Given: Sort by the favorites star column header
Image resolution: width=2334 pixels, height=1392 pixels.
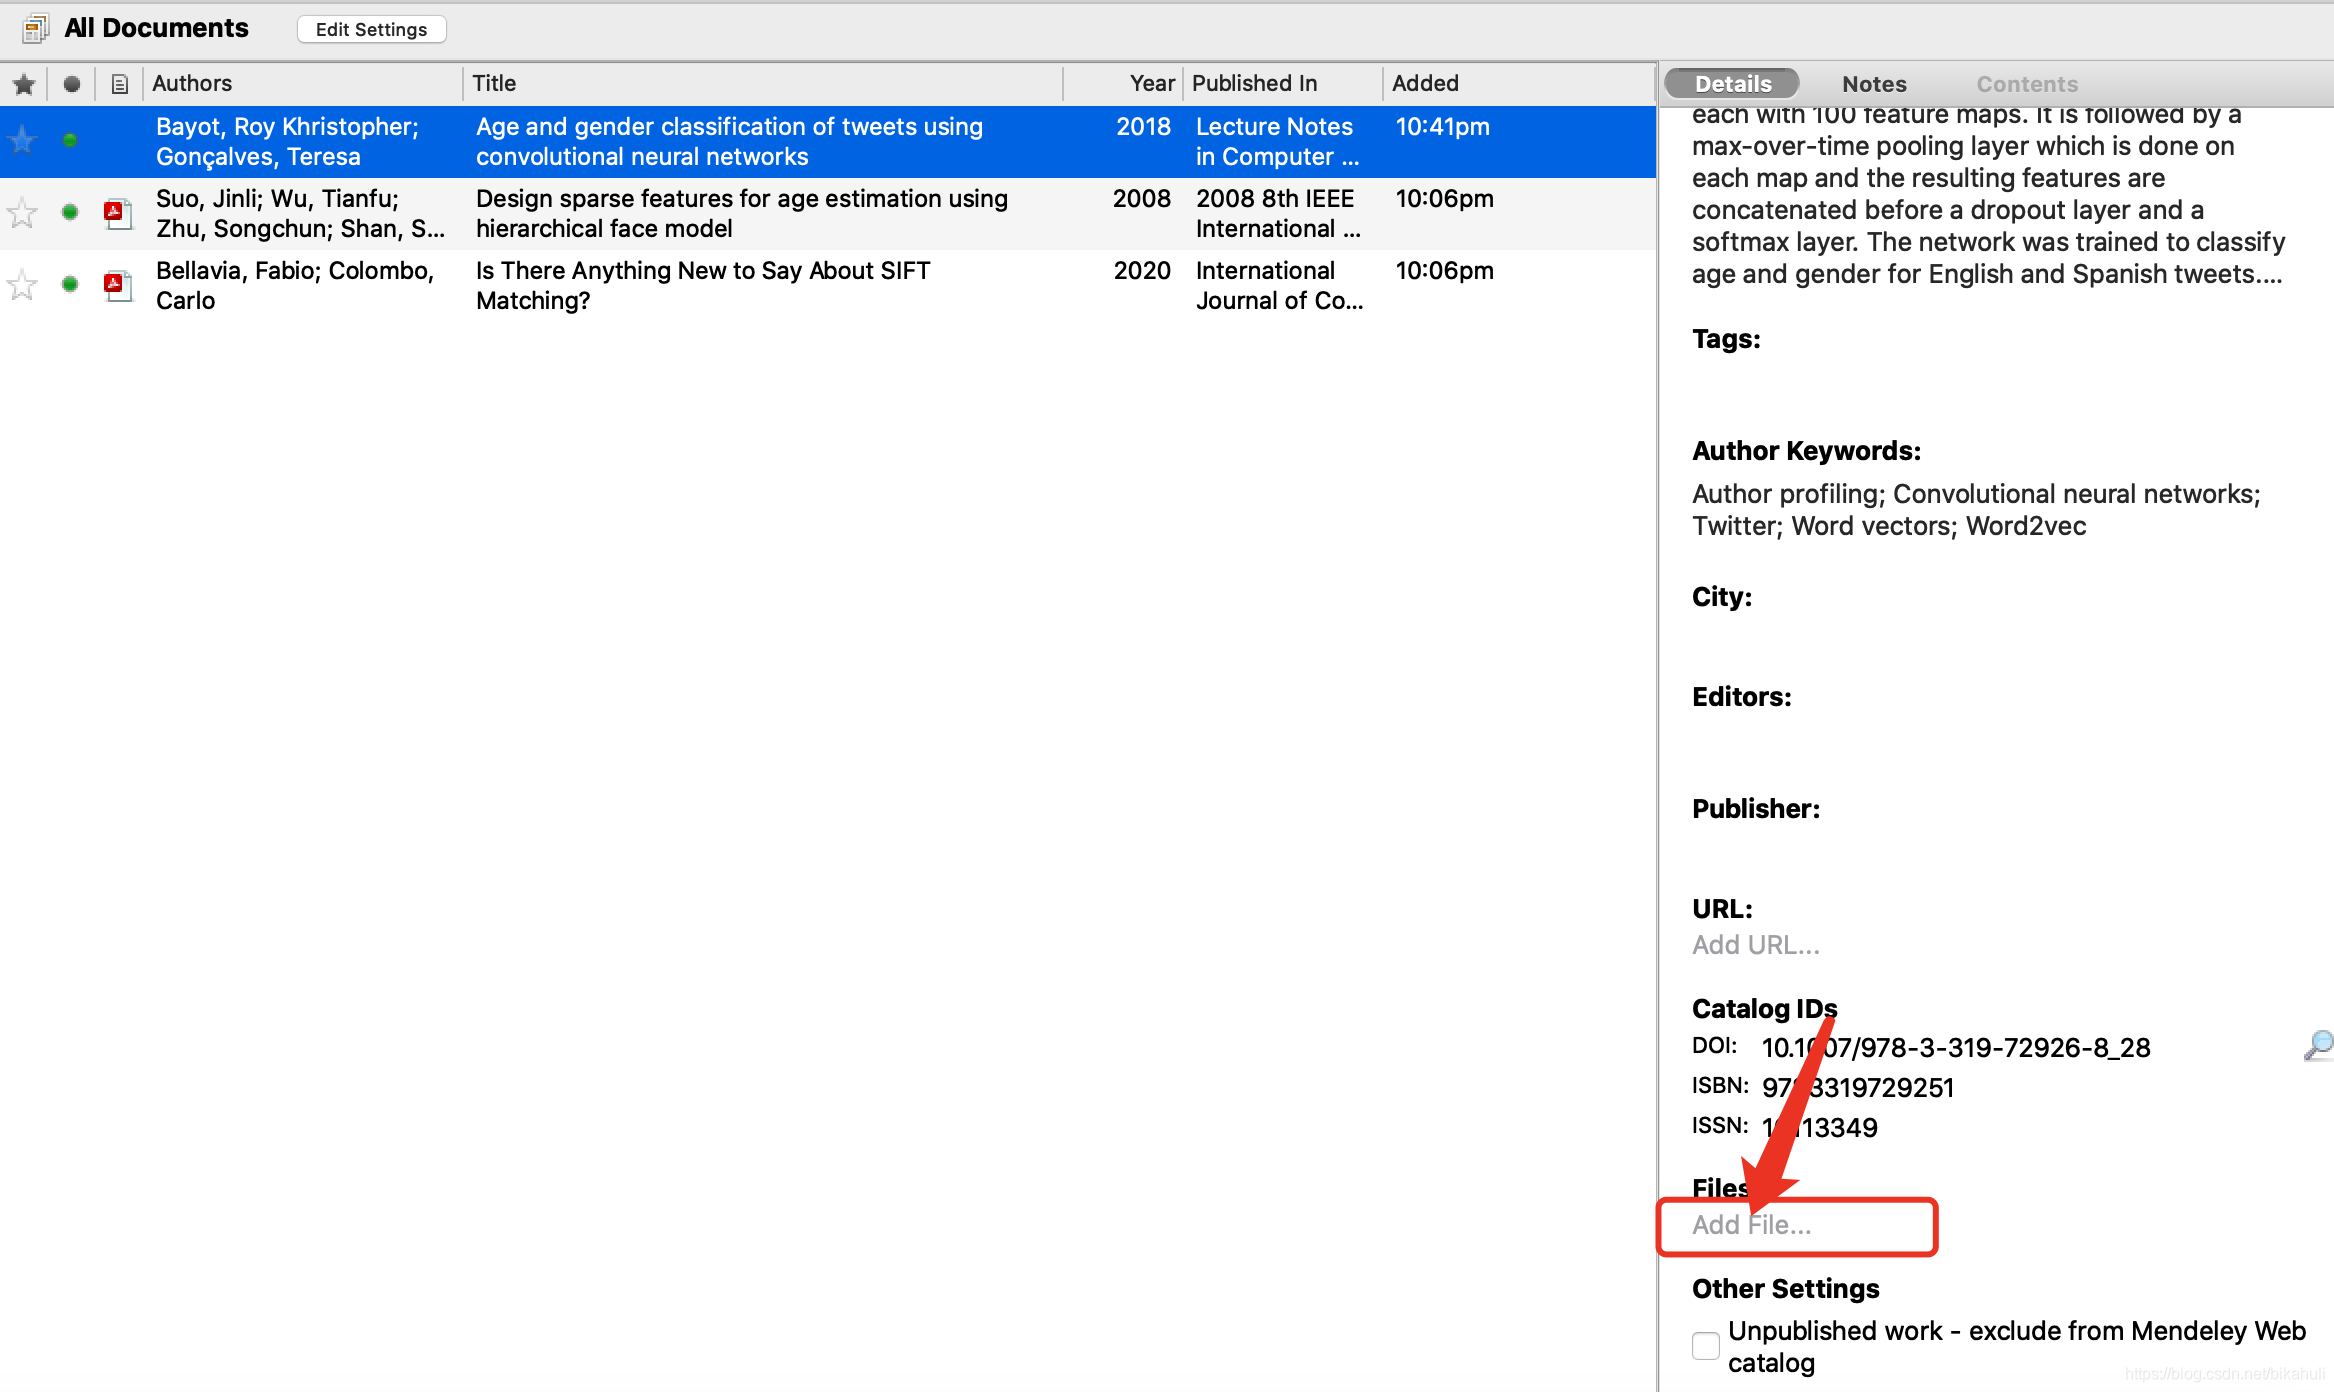Looking at the screenshot, I should coord(24,84).
